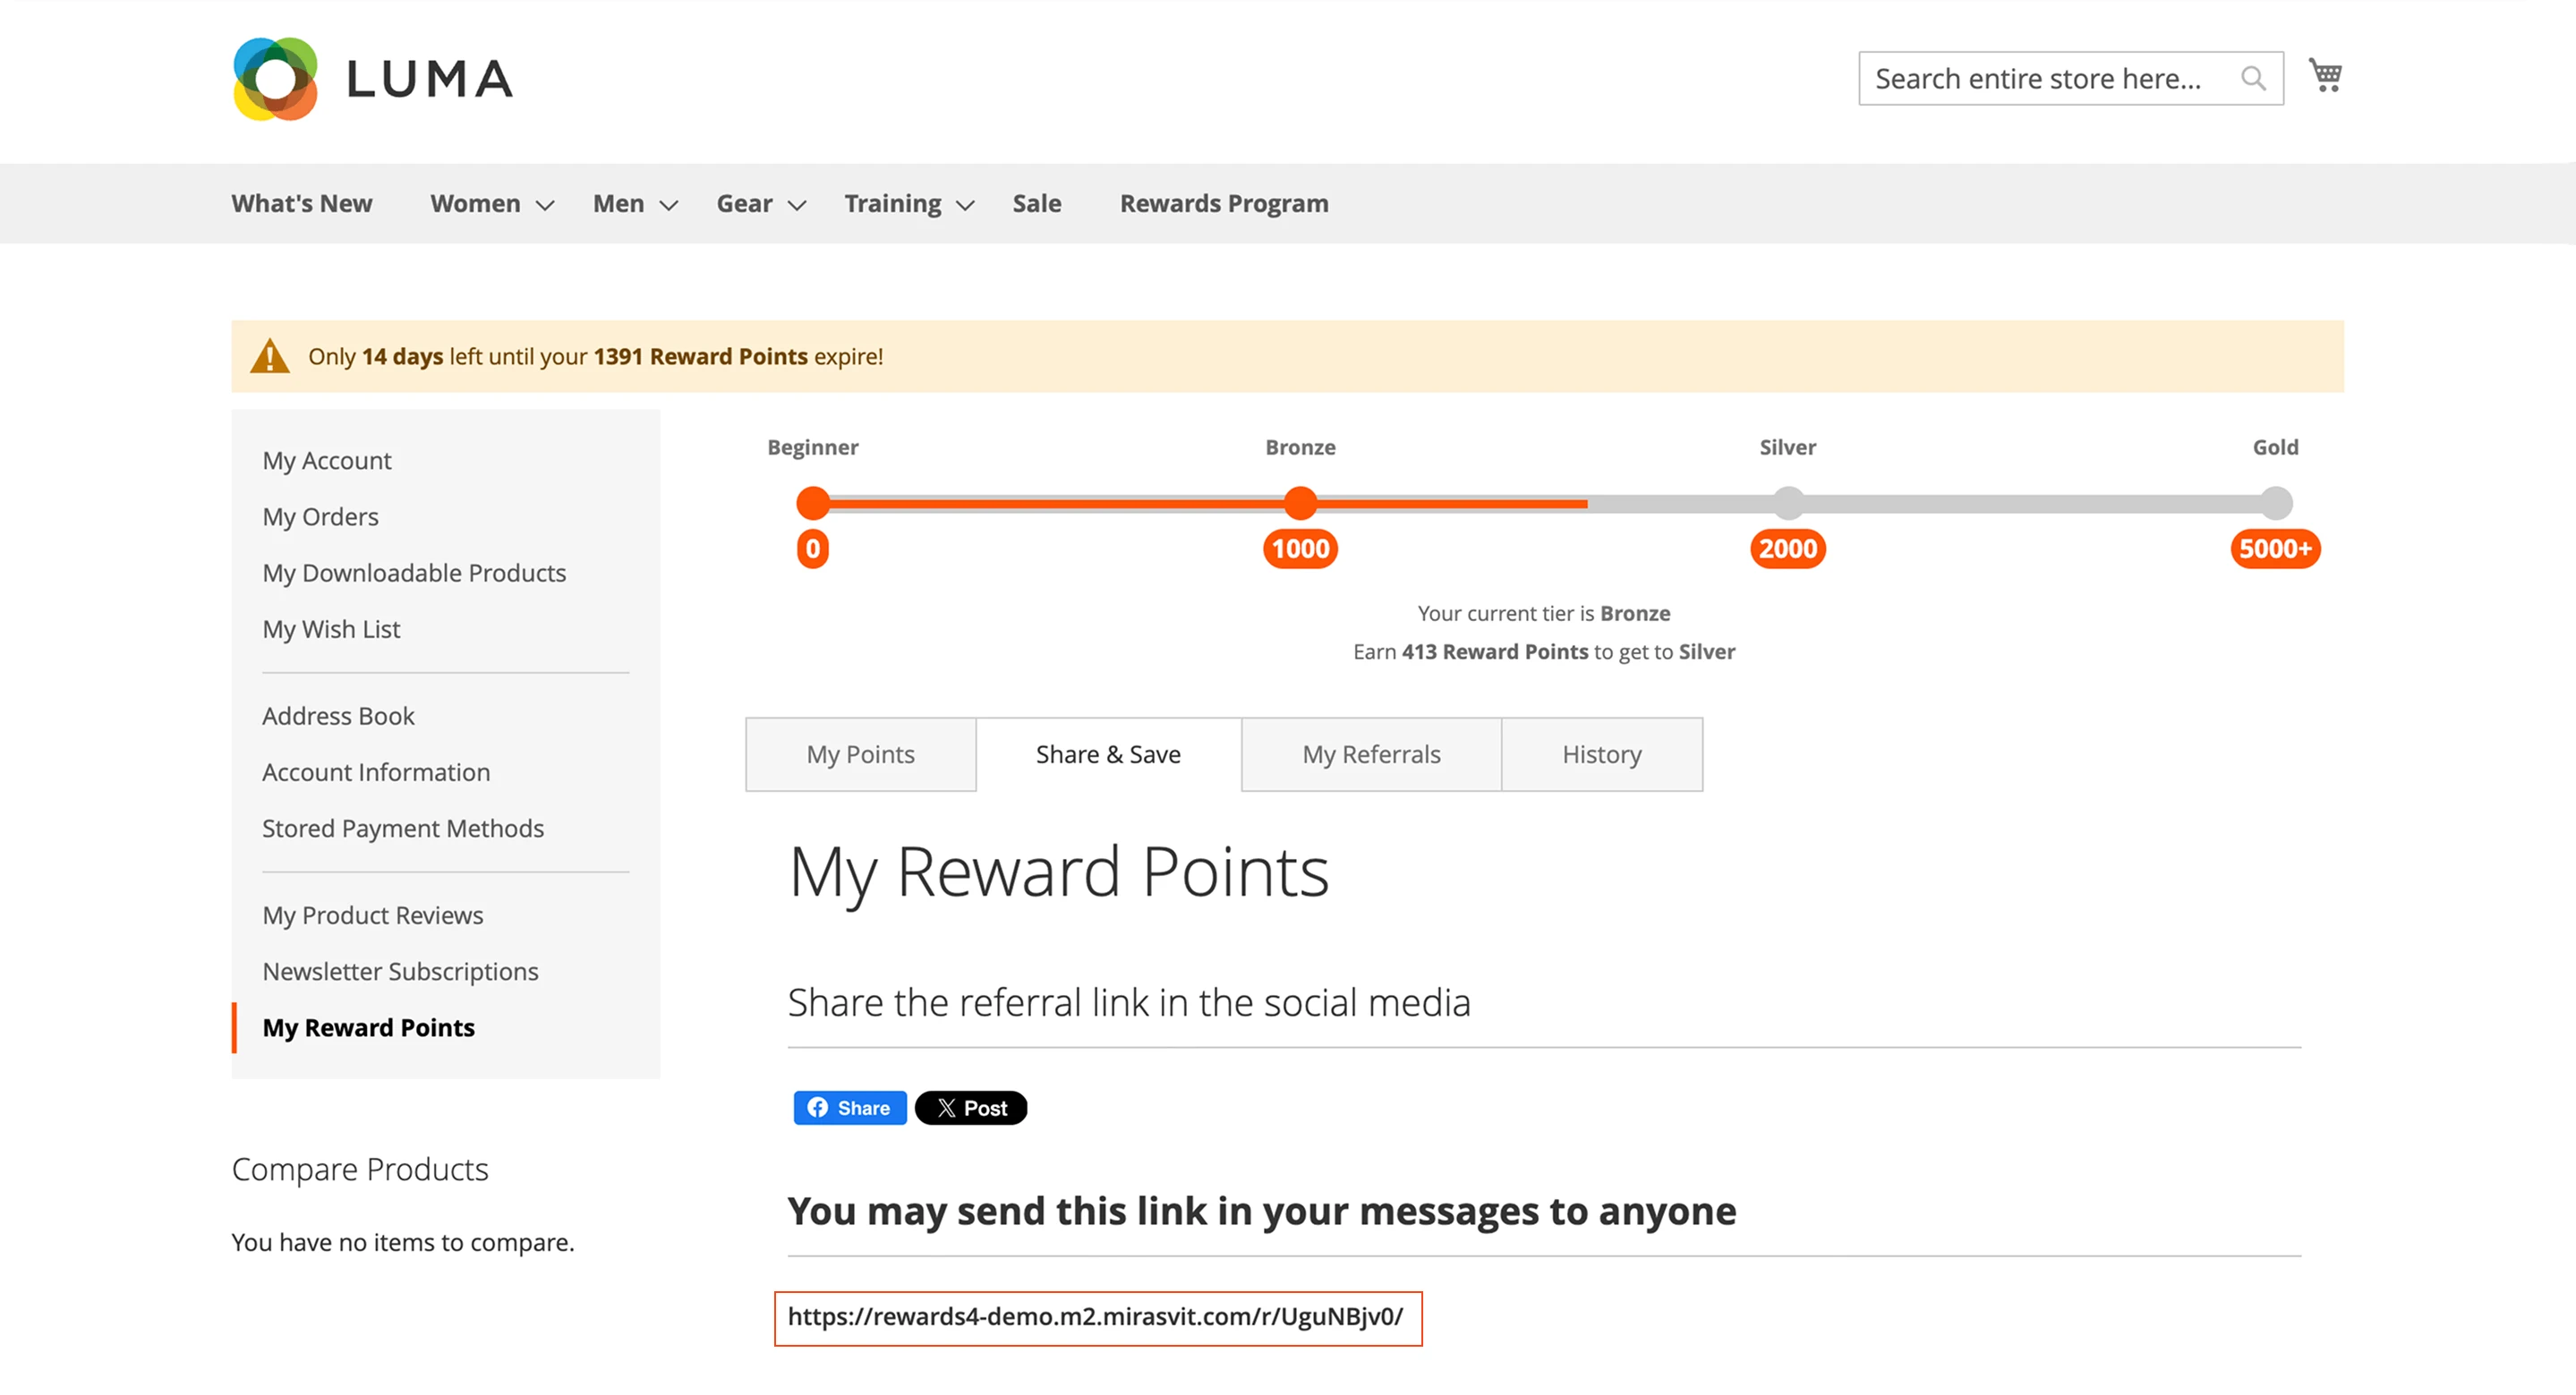Click the search magnifier icon
This screenshot has height=1395, width=2576.
pyautogui.click(x=2253, y=78)
